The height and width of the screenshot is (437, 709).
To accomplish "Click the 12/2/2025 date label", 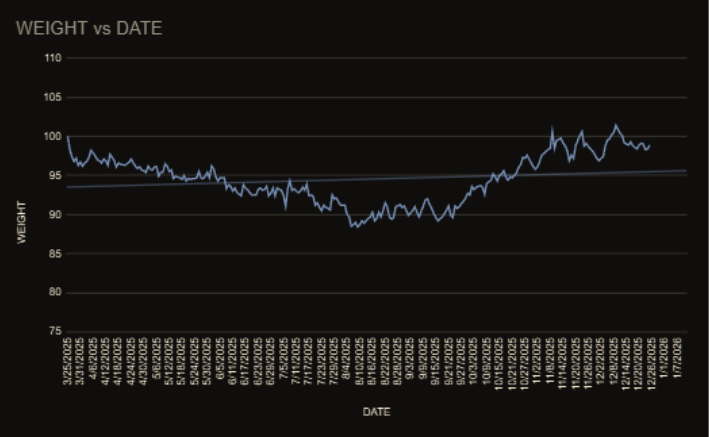I will click(x=600, y=361).
